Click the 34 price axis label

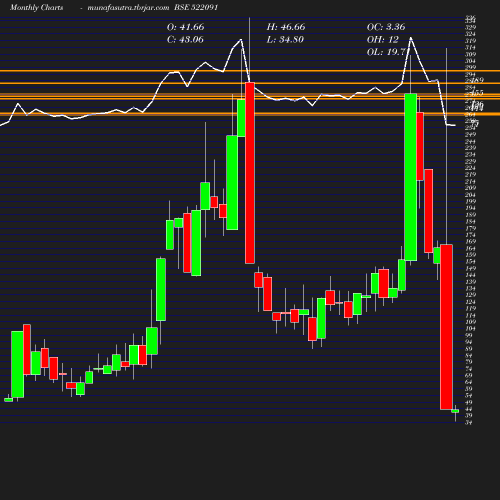469,423
